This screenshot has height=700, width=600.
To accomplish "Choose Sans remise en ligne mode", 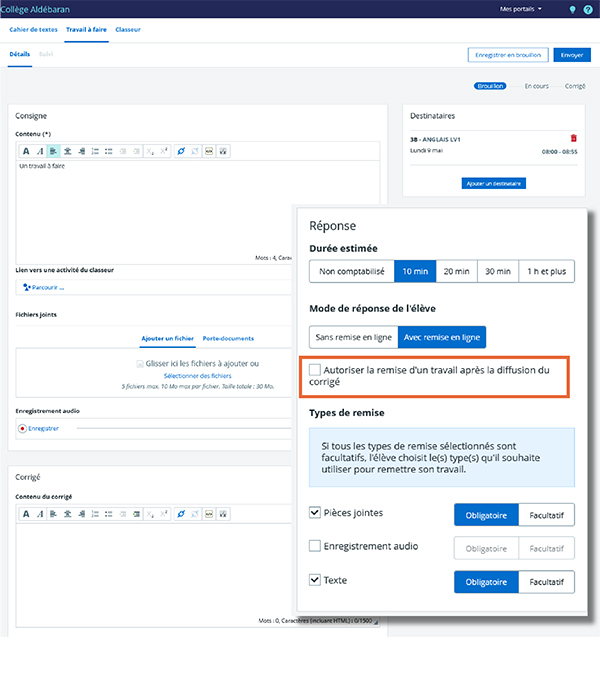I will tap(352, 337).
